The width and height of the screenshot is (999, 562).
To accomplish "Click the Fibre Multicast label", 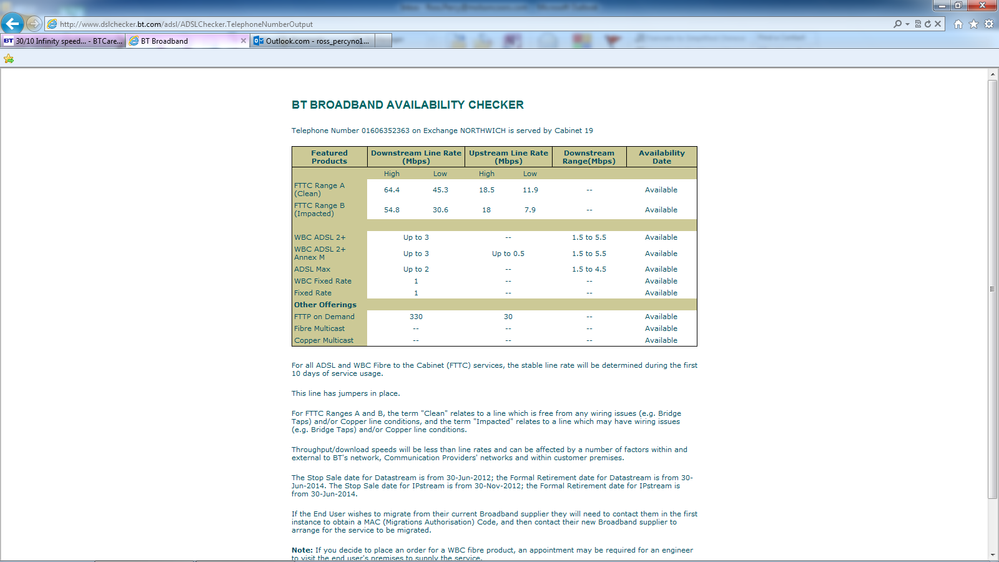I will [x=319, y=329].
